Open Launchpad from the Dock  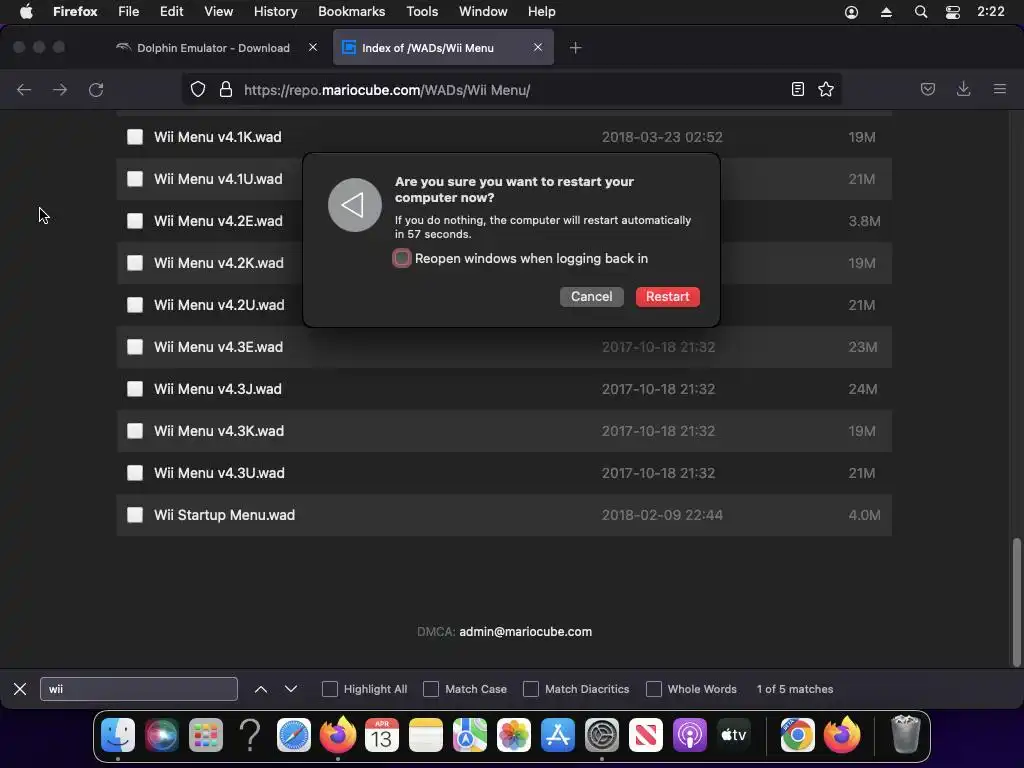(206, 735)
